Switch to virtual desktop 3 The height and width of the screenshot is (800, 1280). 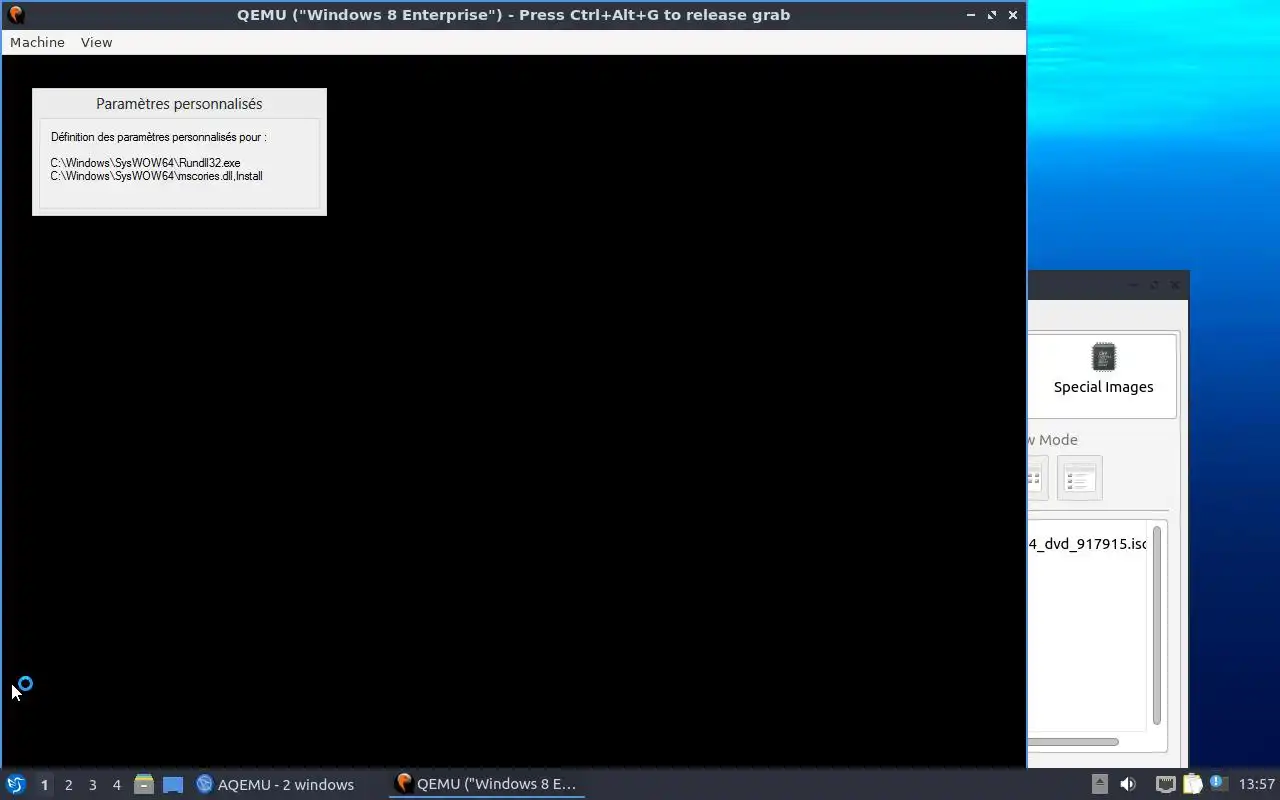(92, 785)
